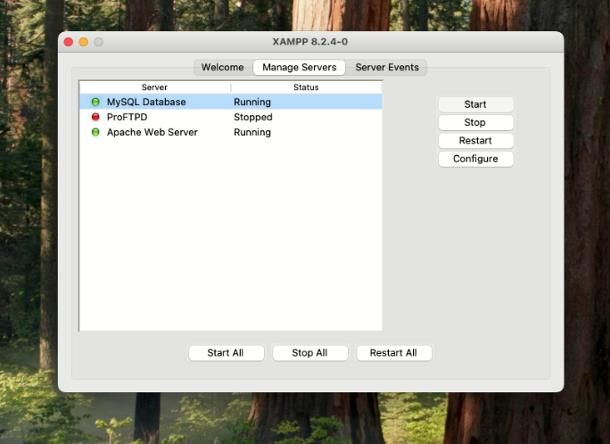This screenshot has width=610, height=444.
Task: Minimize the XAMPP window with the yellow button
Action: [x=83, y=42]
